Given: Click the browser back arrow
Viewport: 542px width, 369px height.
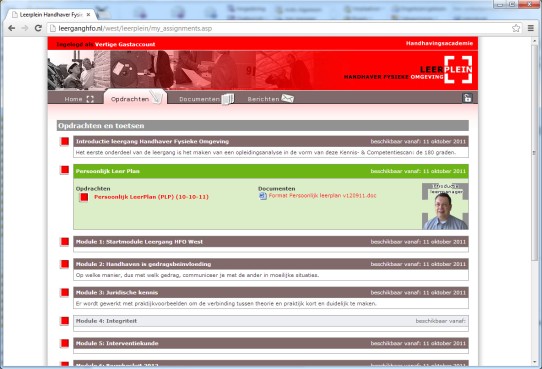Looking at the screenshot, I should click(11, 28).
